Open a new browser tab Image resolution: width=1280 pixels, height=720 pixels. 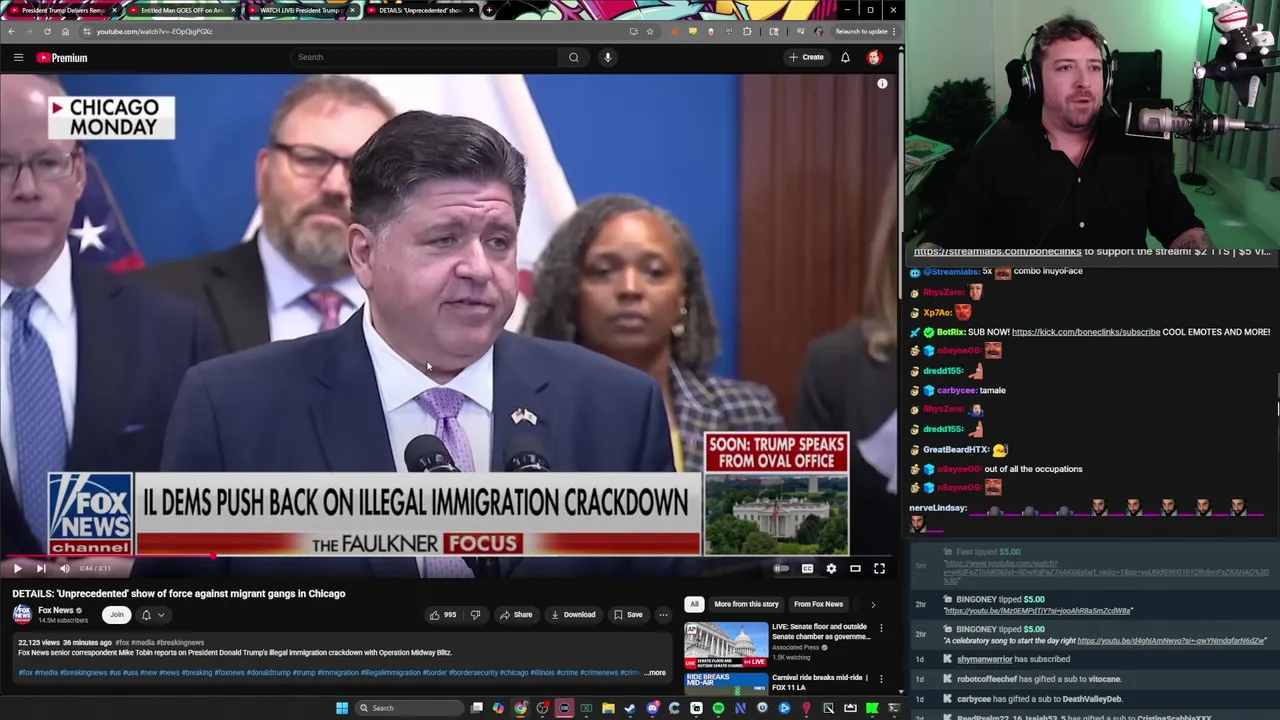point(488,10)
